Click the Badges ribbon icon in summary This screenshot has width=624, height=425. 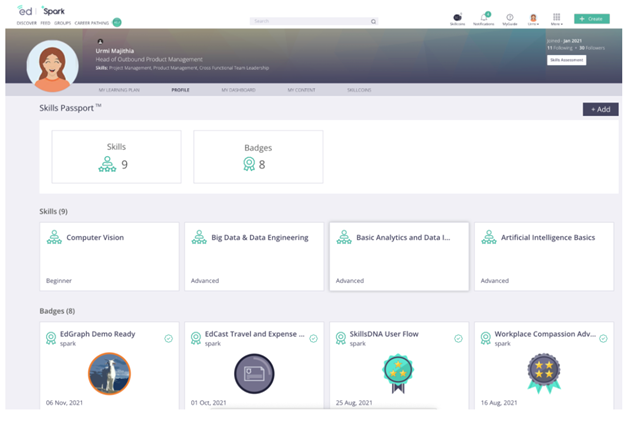[247, 165]
